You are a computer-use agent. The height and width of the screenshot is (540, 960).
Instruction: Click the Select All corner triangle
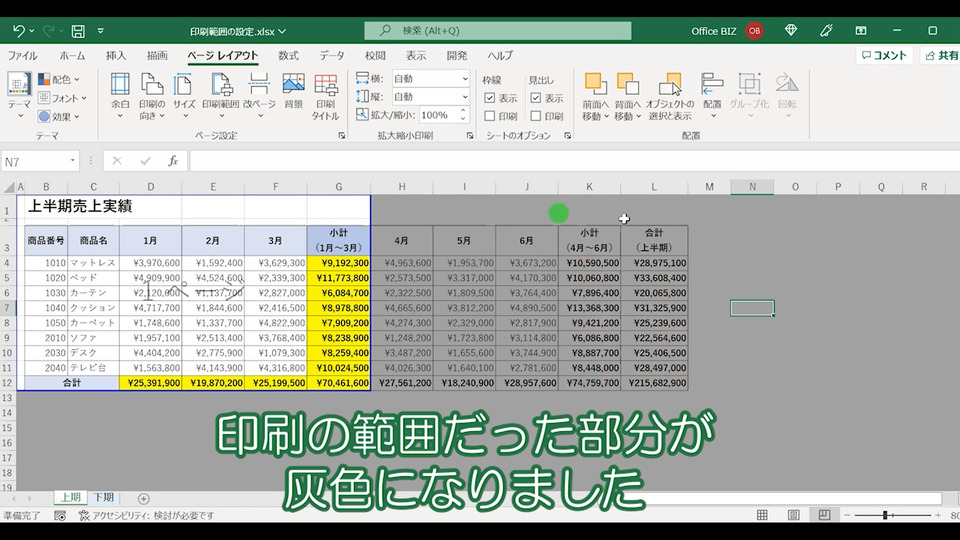[x=9, y=187]
